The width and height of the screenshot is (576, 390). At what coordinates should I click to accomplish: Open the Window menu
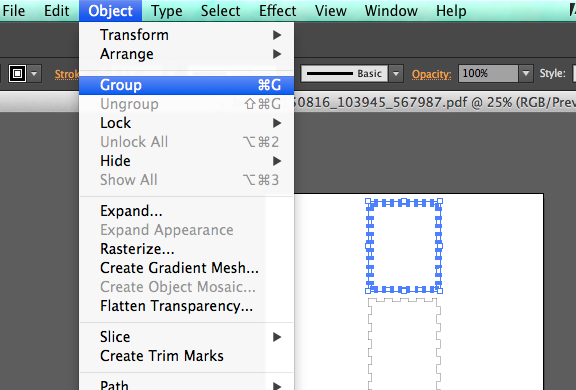[x=391, y=11]
